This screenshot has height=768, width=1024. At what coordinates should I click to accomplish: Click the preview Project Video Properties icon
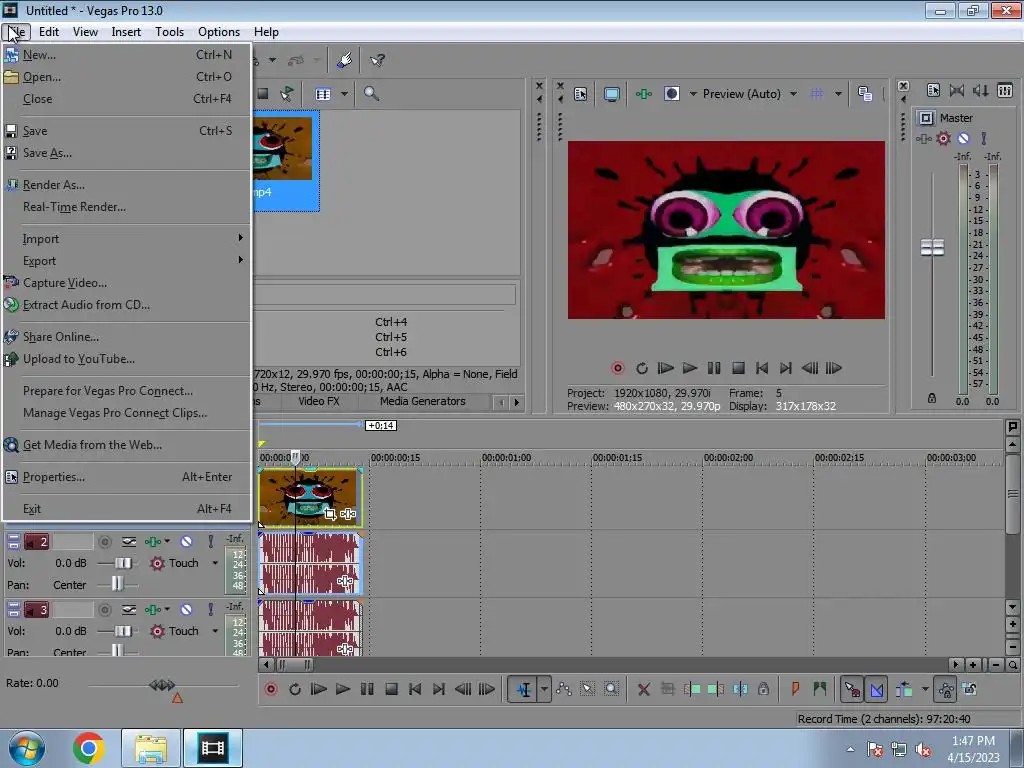click(x=581, y=94)
